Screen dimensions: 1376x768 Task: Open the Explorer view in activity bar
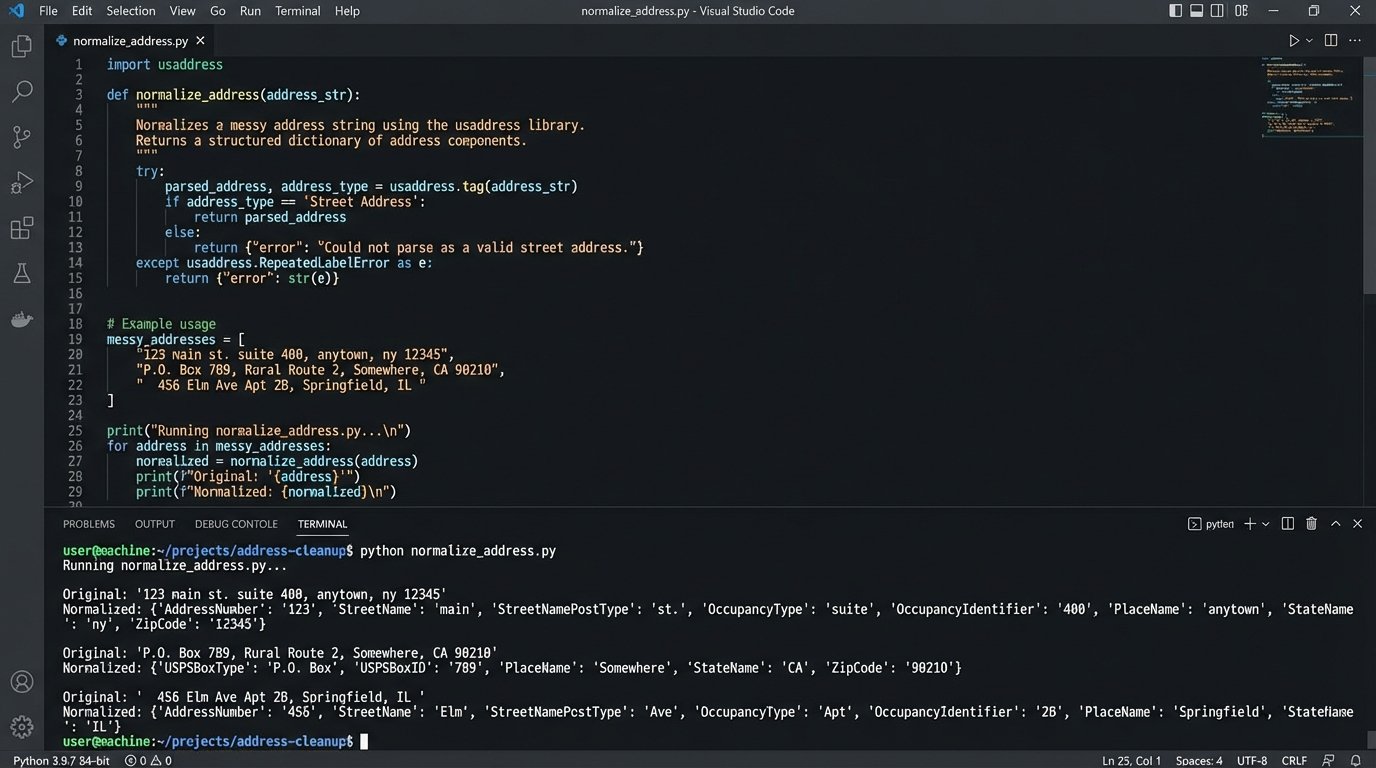tap(21, 46)
